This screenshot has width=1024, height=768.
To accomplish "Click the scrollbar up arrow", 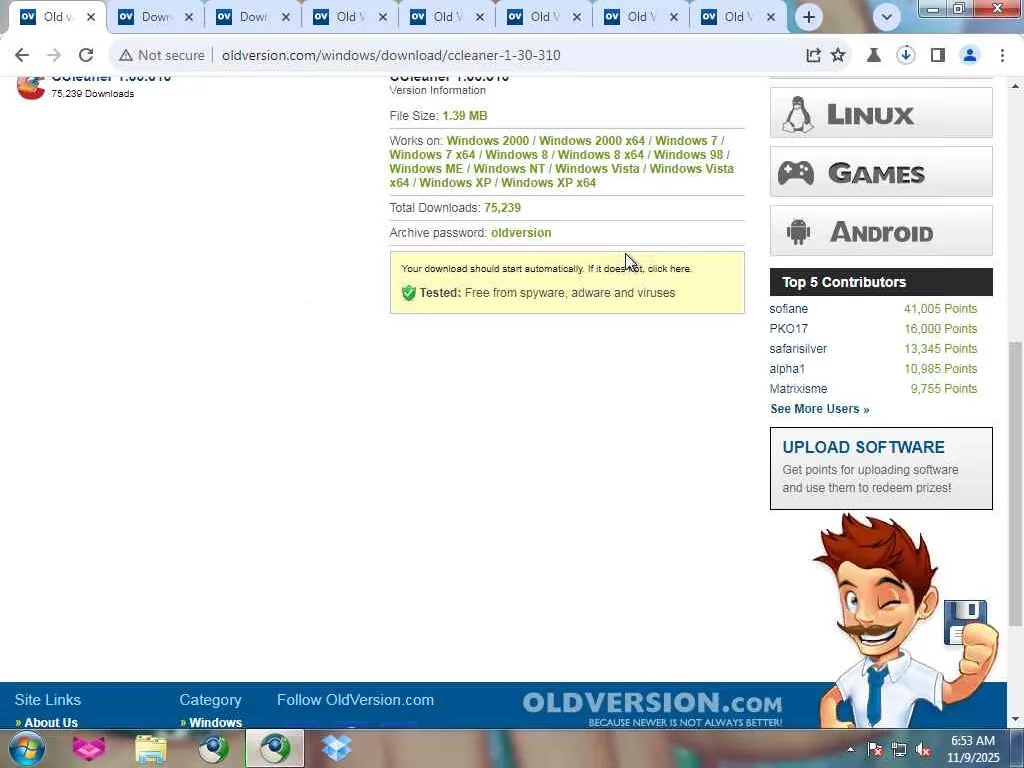I will click(1016, 86).
